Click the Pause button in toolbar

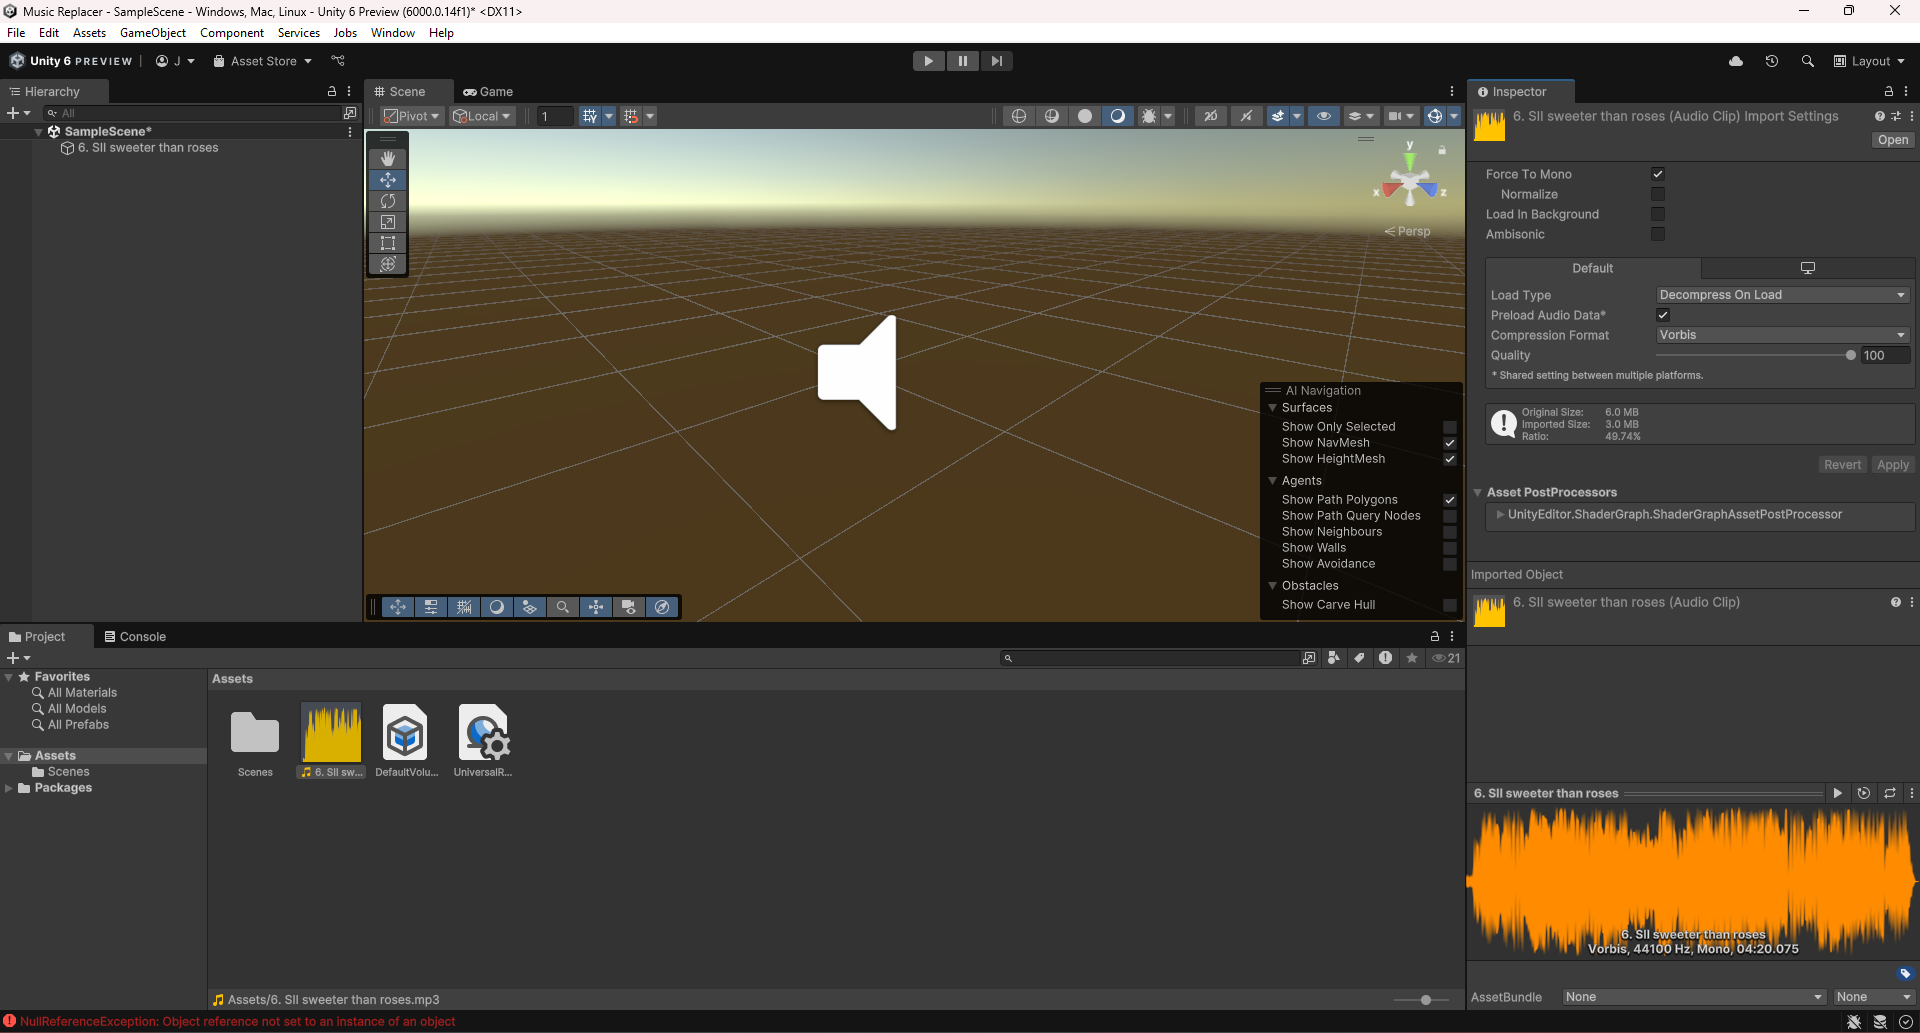pos(963,61)
